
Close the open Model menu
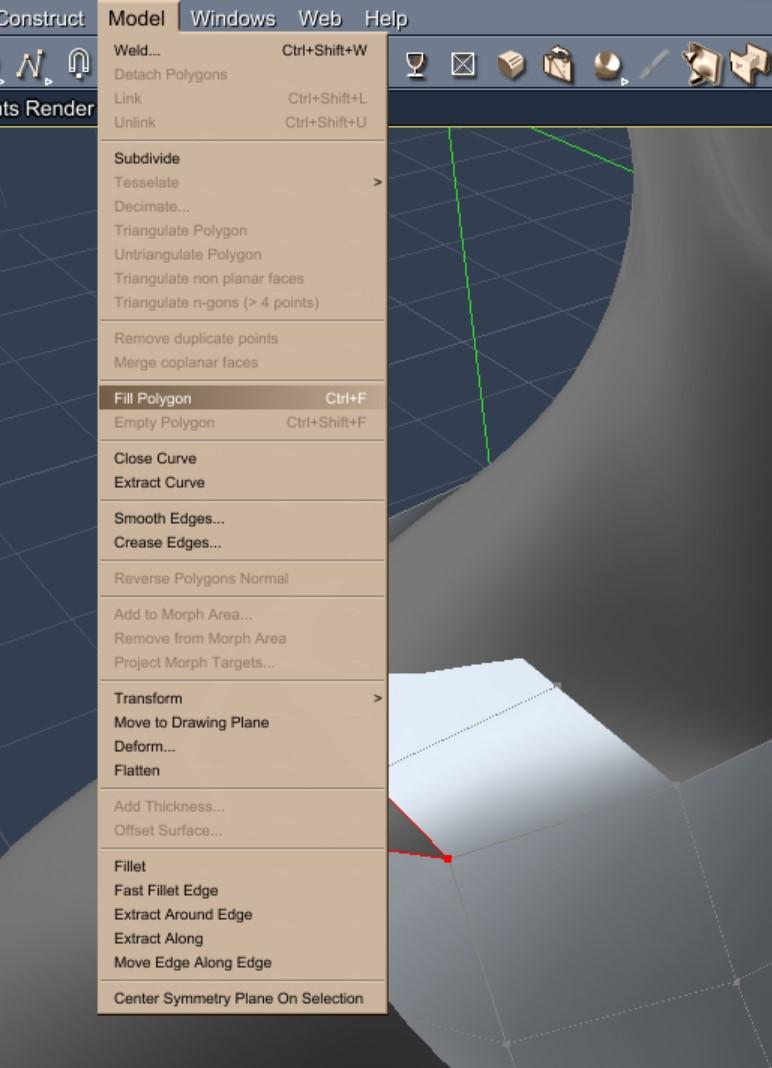(x=136, y=18)
